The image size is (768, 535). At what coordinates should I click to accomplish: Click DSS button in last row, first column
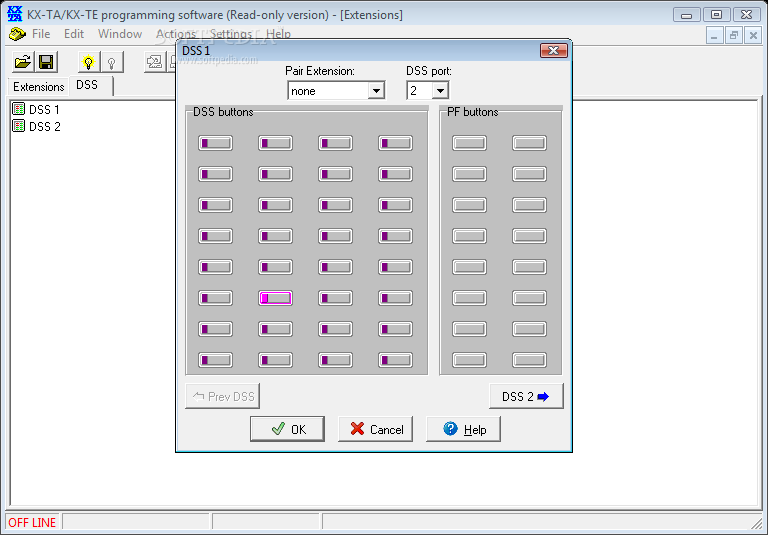click(x=216, y=360)
